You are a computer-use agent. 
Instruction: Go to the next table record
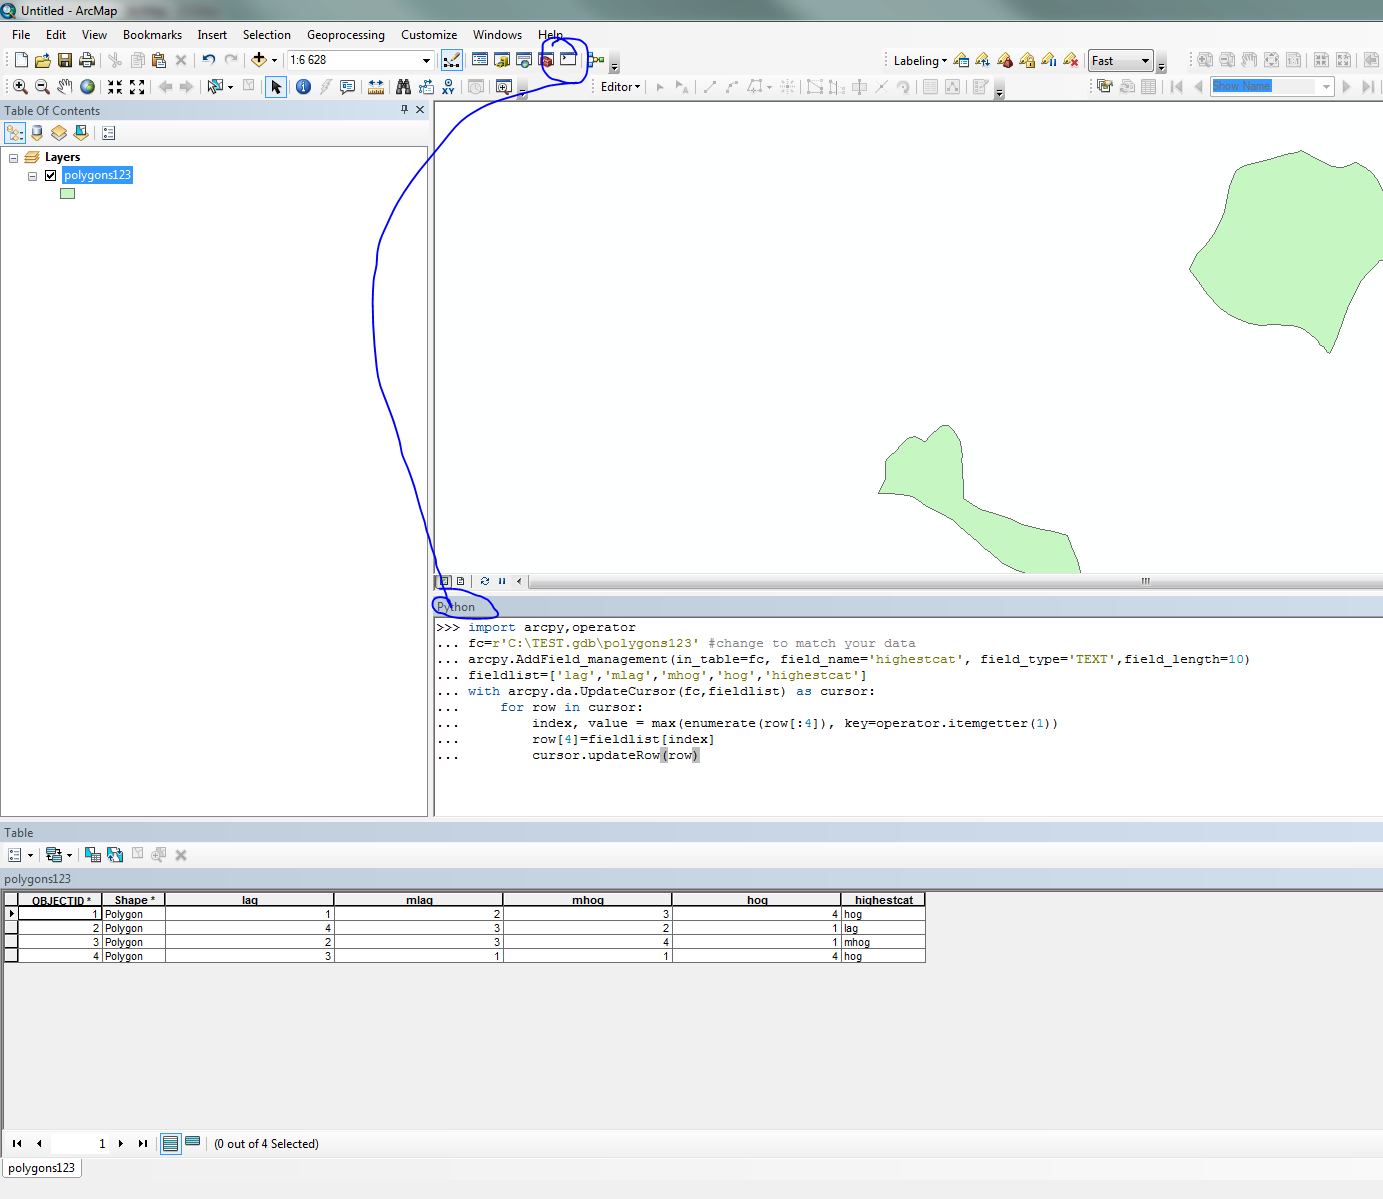(x=121, y=1143)
